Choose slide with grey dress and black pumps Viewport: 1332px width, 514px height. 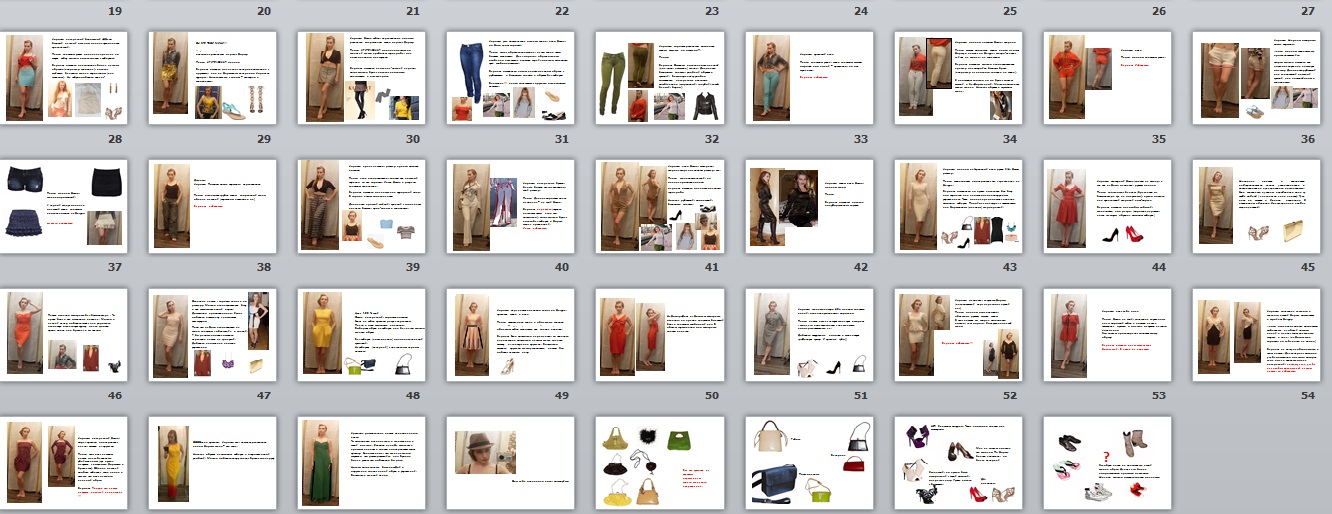[809, 335]
